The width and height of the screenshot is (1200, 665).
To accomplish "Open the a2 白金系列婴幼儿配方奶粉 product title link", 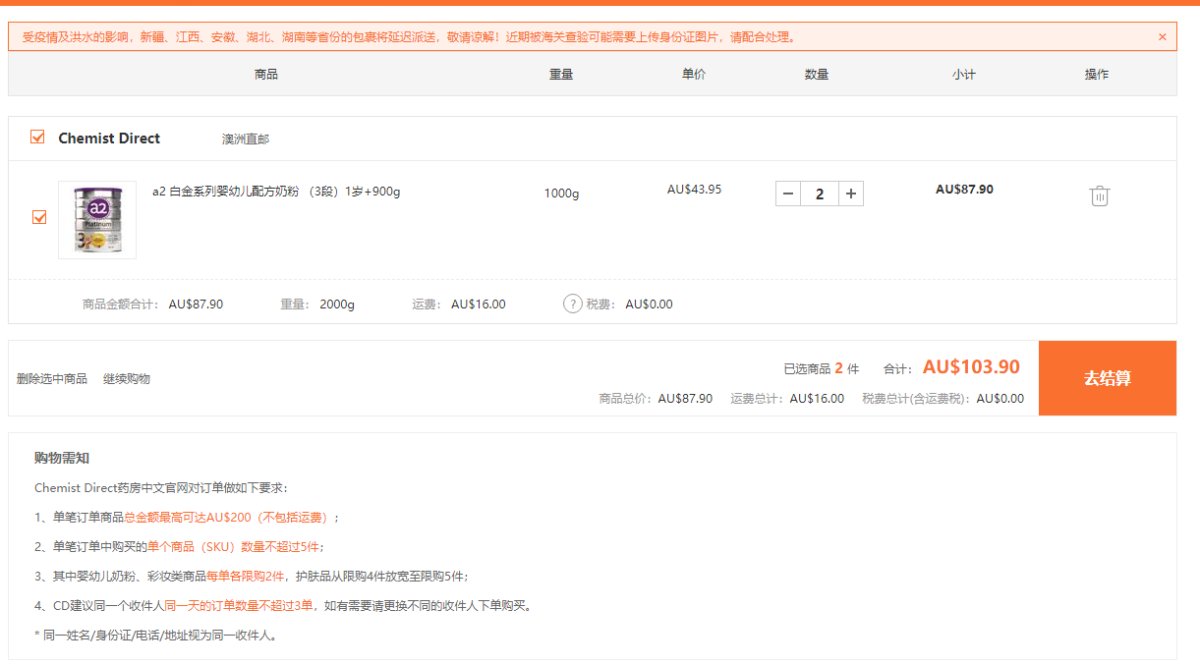I will [x=276, y=191].
